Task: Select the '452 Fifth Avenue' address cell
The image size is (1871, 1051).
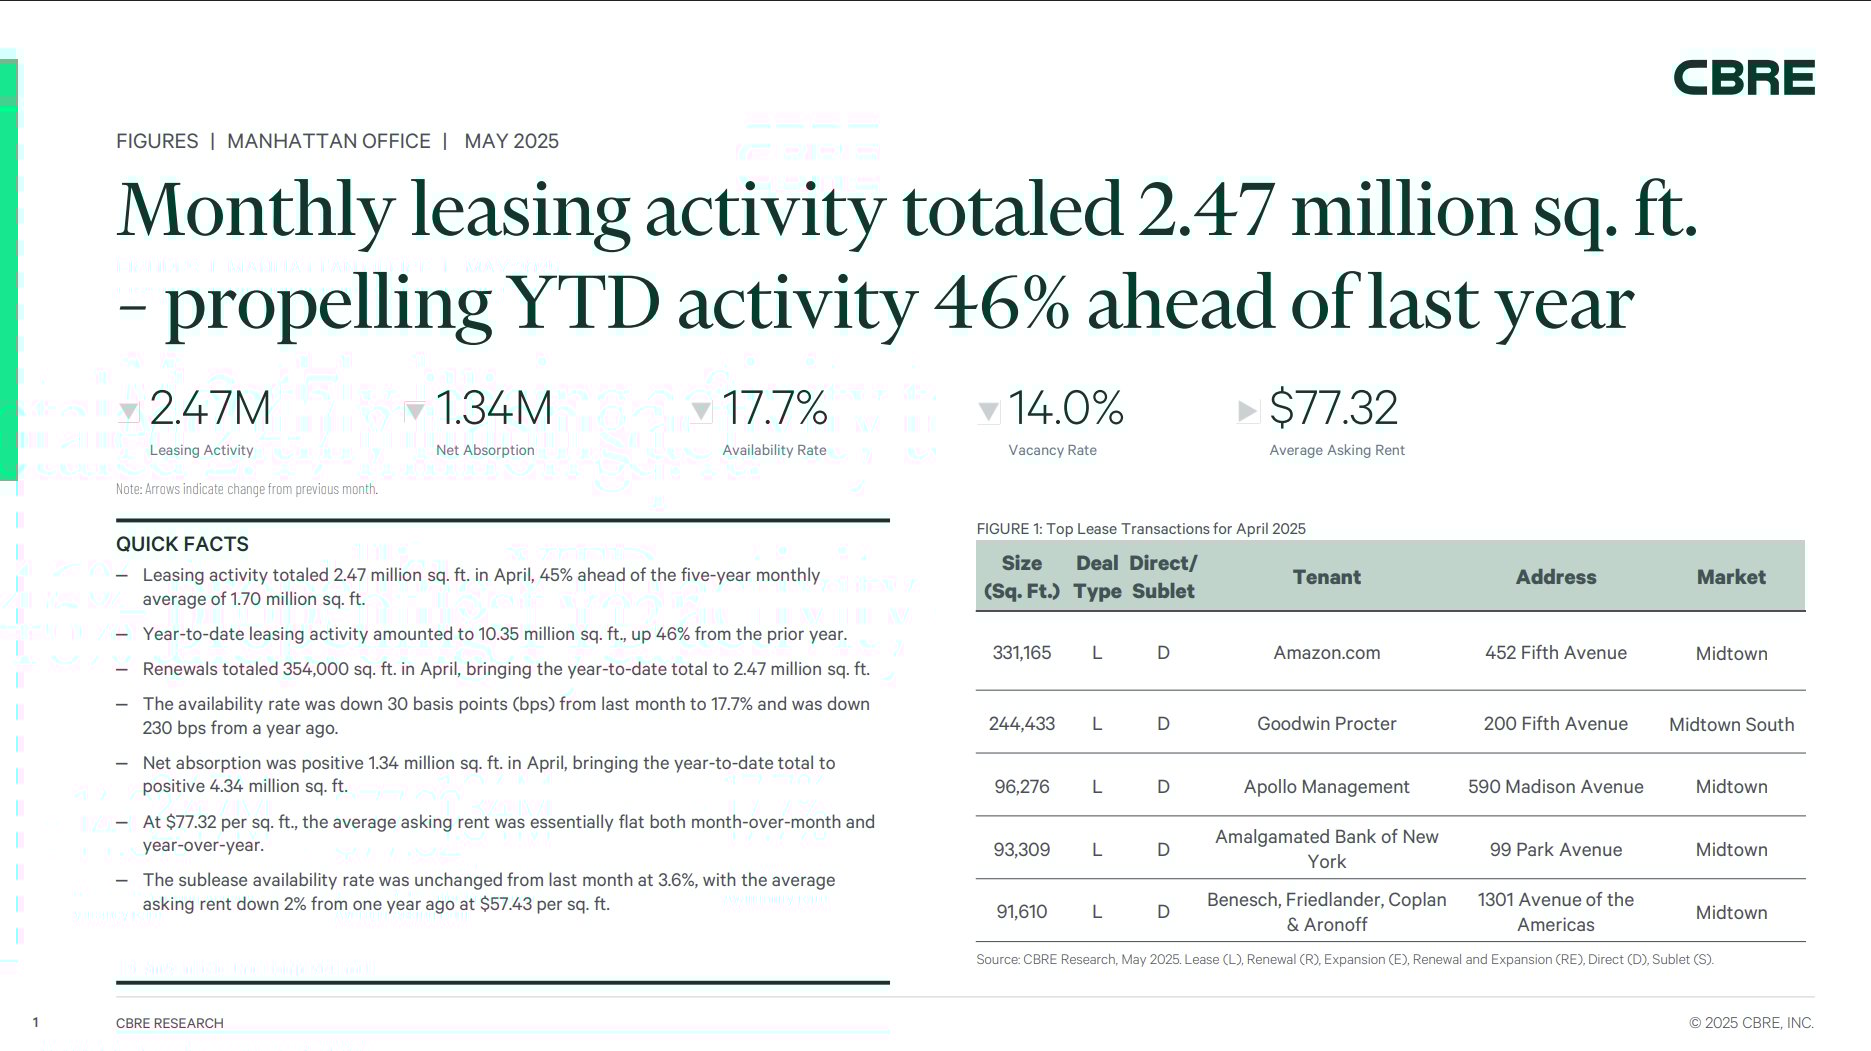Action: [x=1556, y=653]
